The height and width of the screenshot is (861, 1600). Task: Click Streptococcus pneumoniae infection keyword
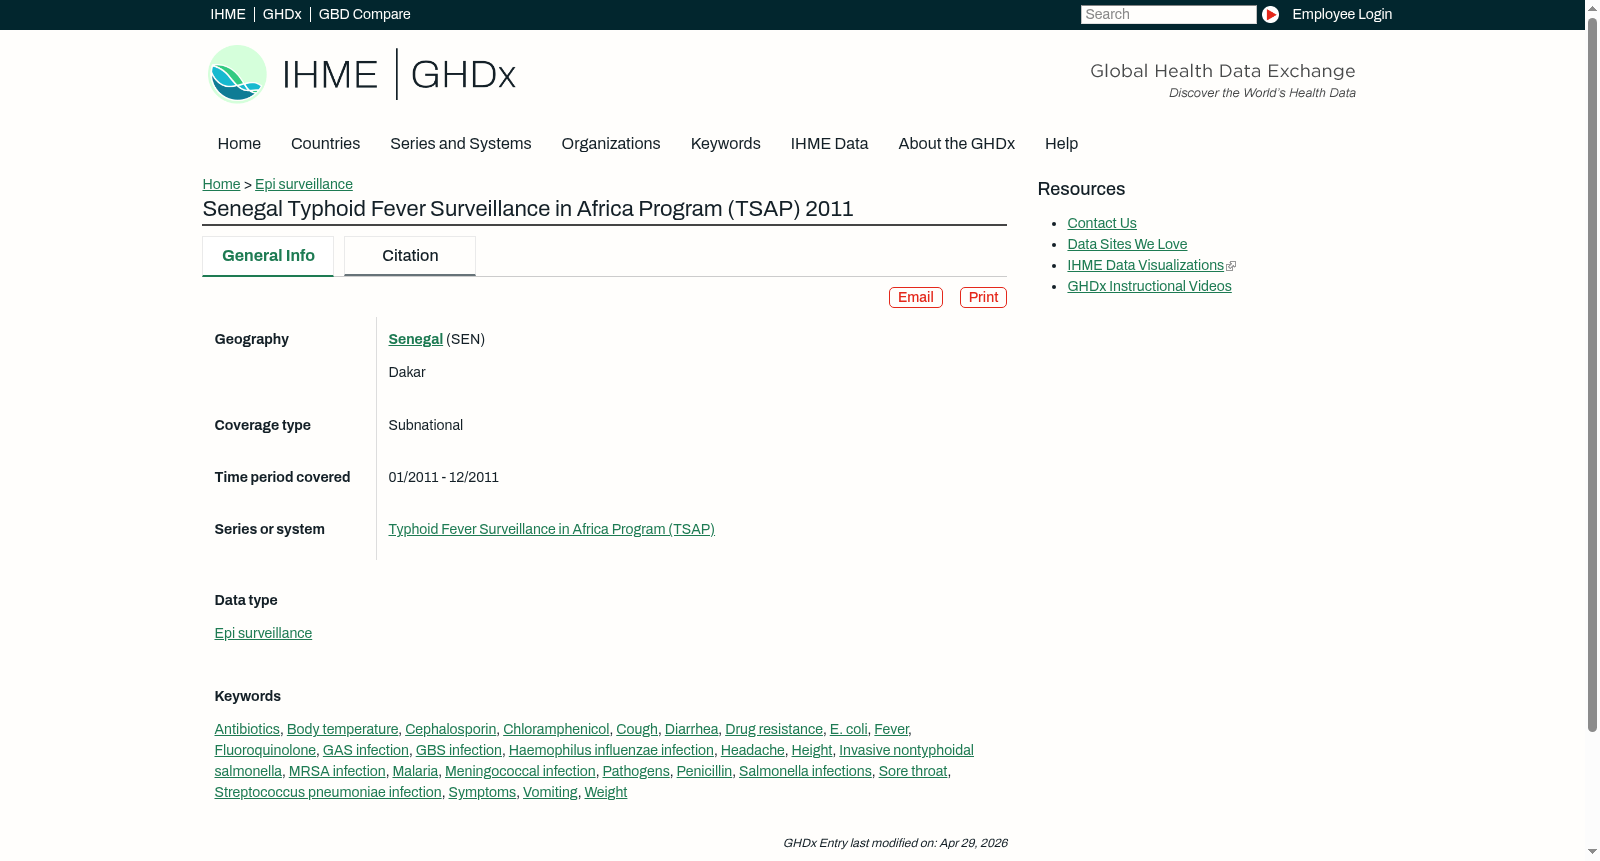tap(328, 792)
